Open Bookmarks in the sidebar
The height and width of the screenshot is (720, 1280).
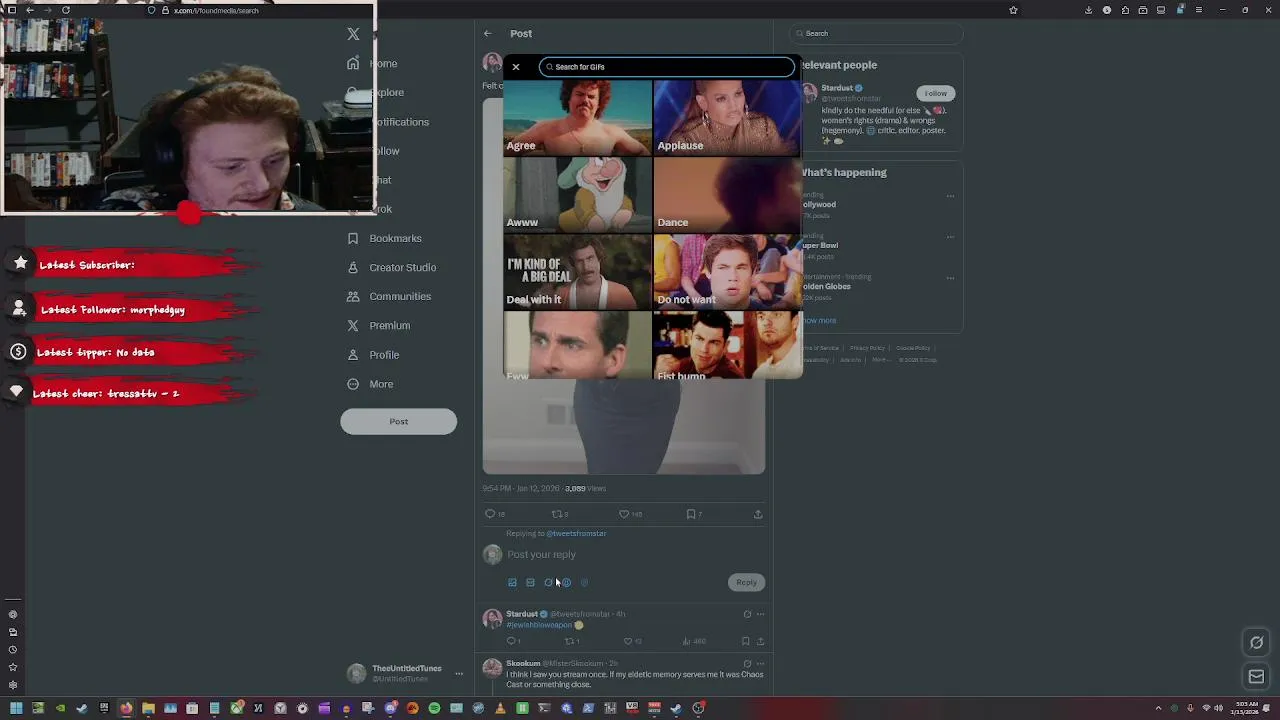click(x=384, y=238)
